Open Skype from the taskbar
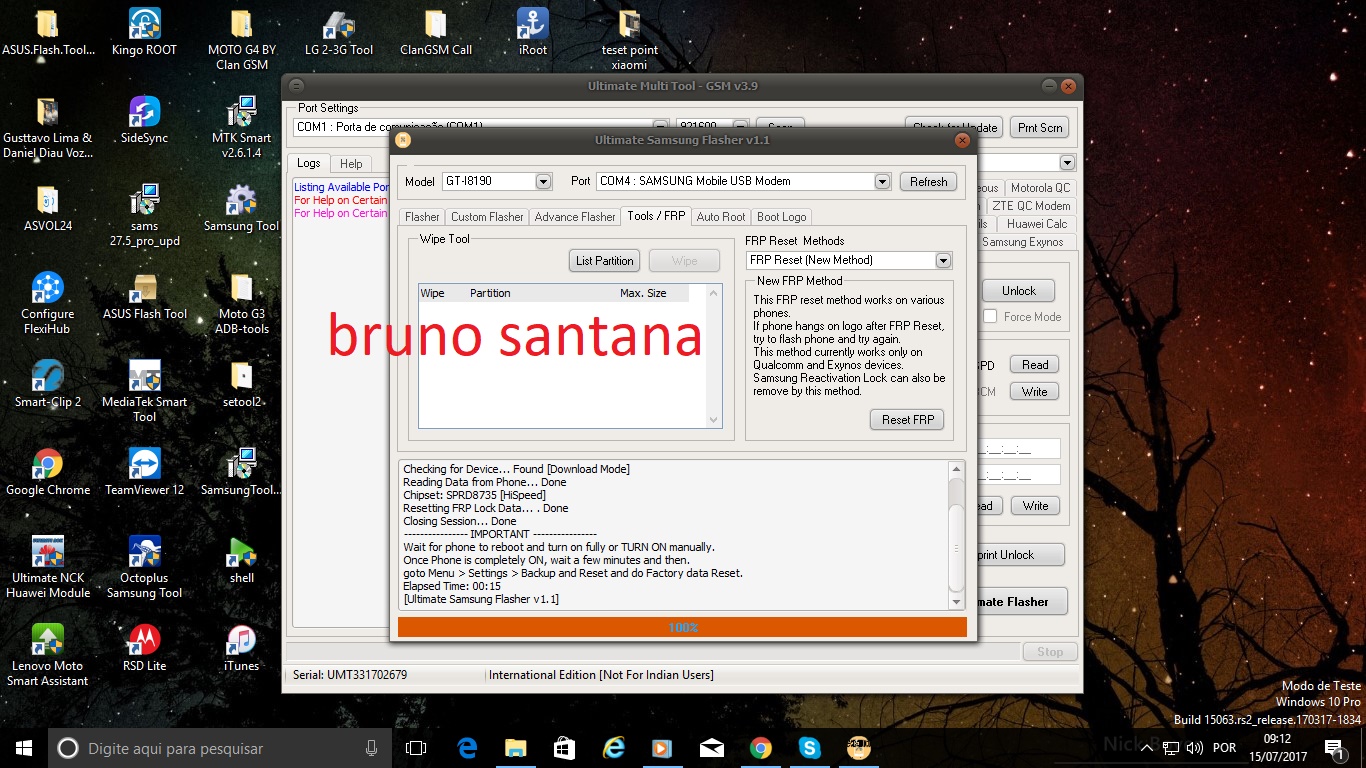 coord(809,748)
